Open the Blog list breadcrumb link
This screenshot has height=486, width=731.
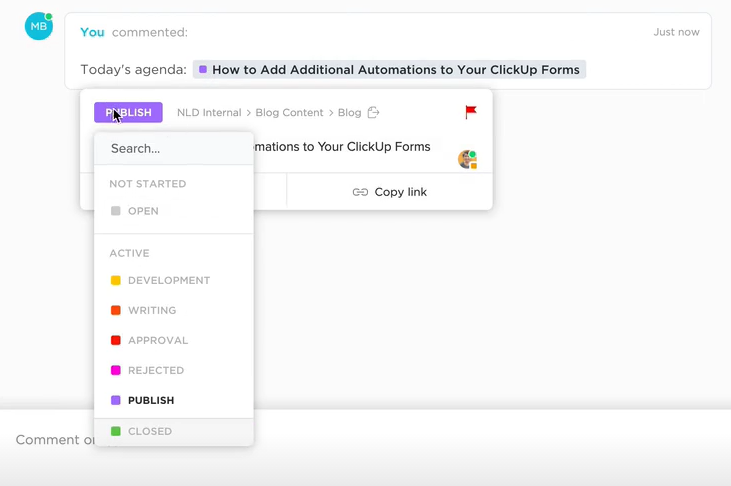[x=349, y=112]
